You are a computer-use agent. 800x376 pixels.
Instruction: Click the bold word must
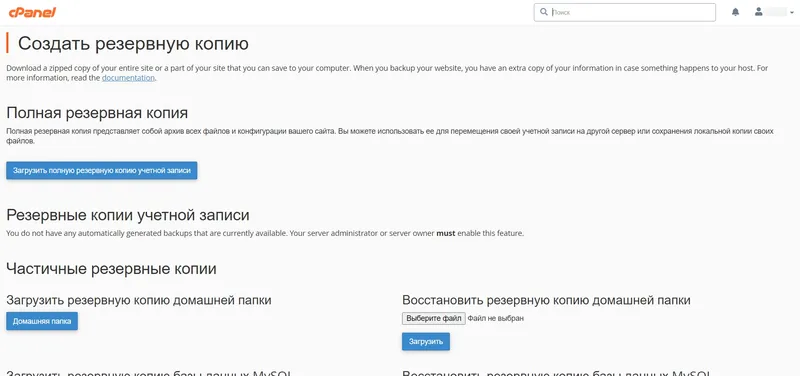(x=446, y=234)
